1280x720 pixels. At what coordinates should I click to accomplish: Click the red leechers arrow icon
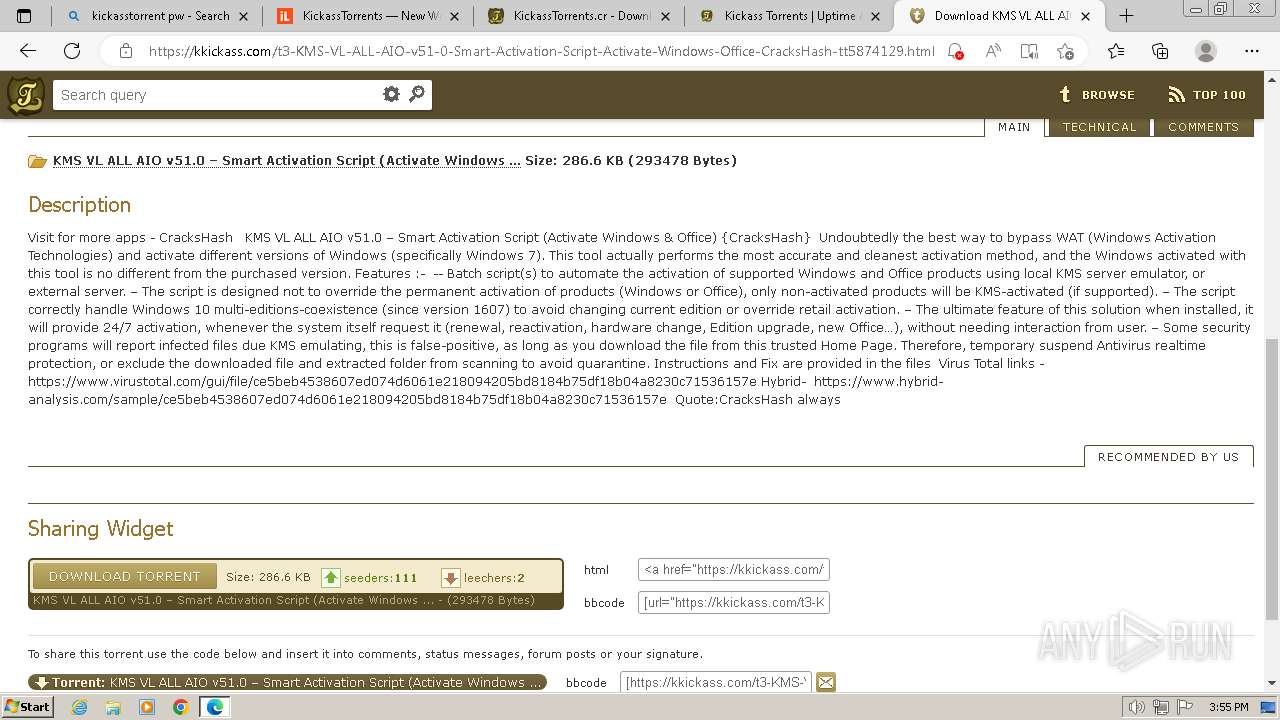(x=451, y=578)
